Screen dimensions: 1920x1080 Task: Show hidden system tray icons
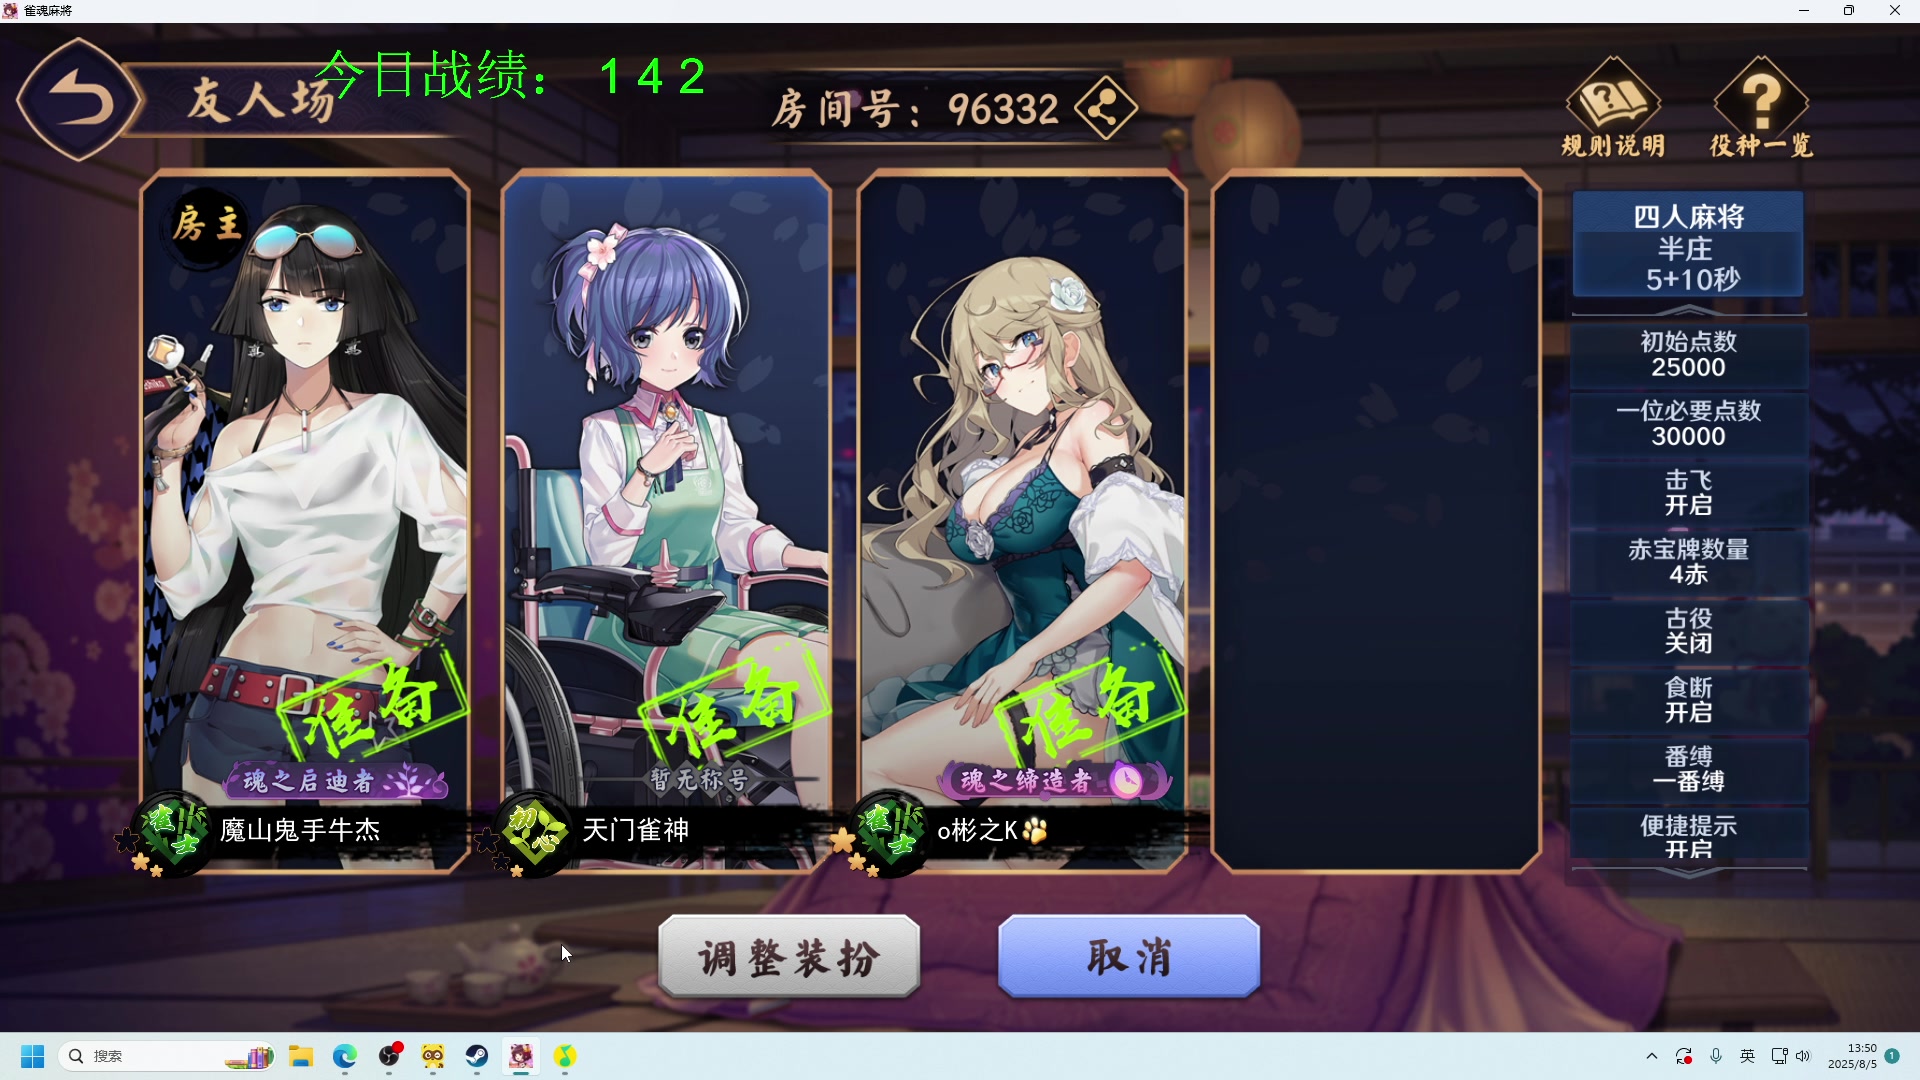[x=1652, y=1056]
